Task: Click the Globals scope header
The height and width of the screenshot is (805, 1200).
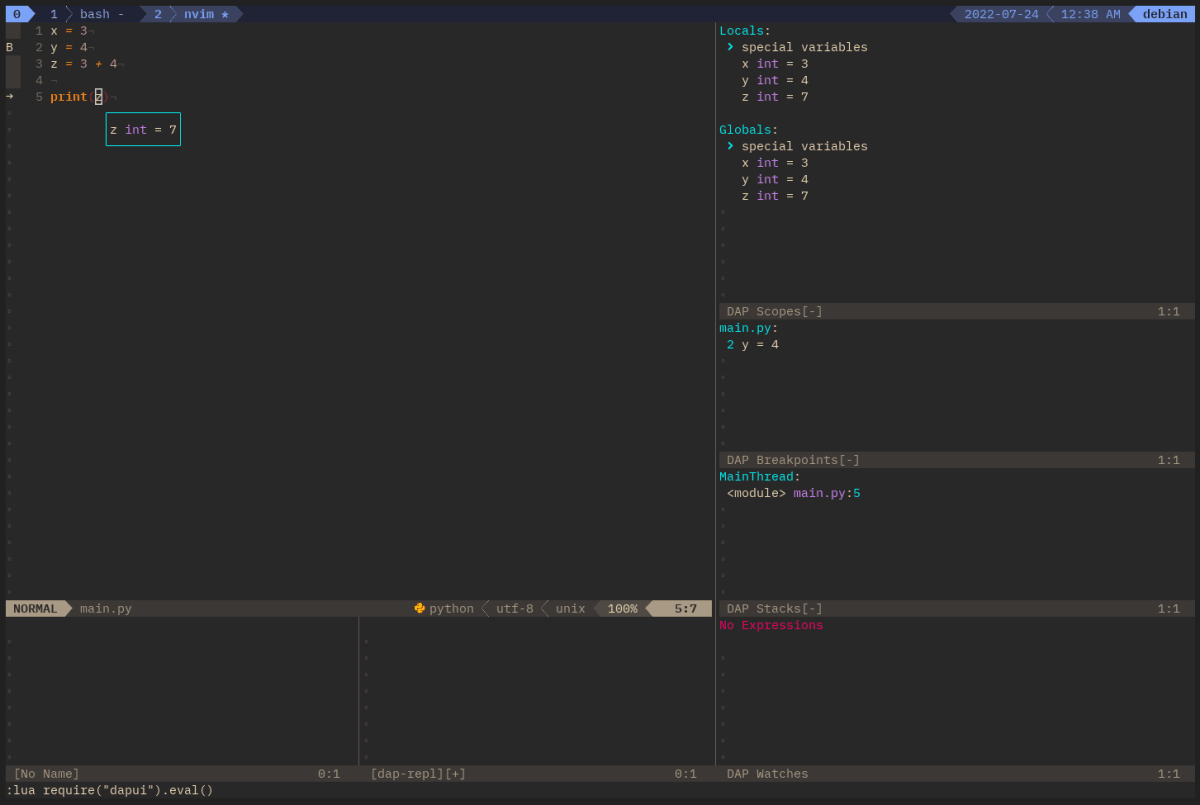Action: [x=749, y=130]
